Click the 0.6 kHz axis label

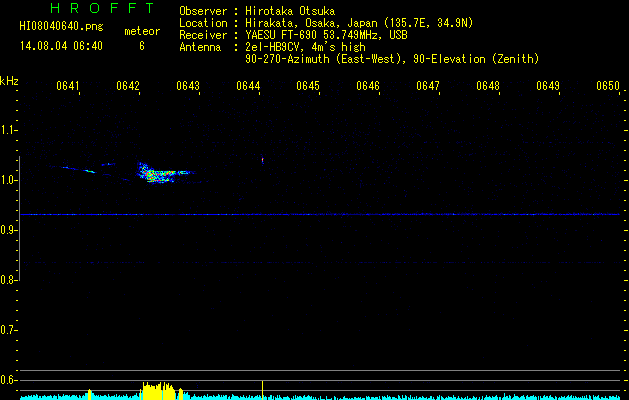coord(8,380)
